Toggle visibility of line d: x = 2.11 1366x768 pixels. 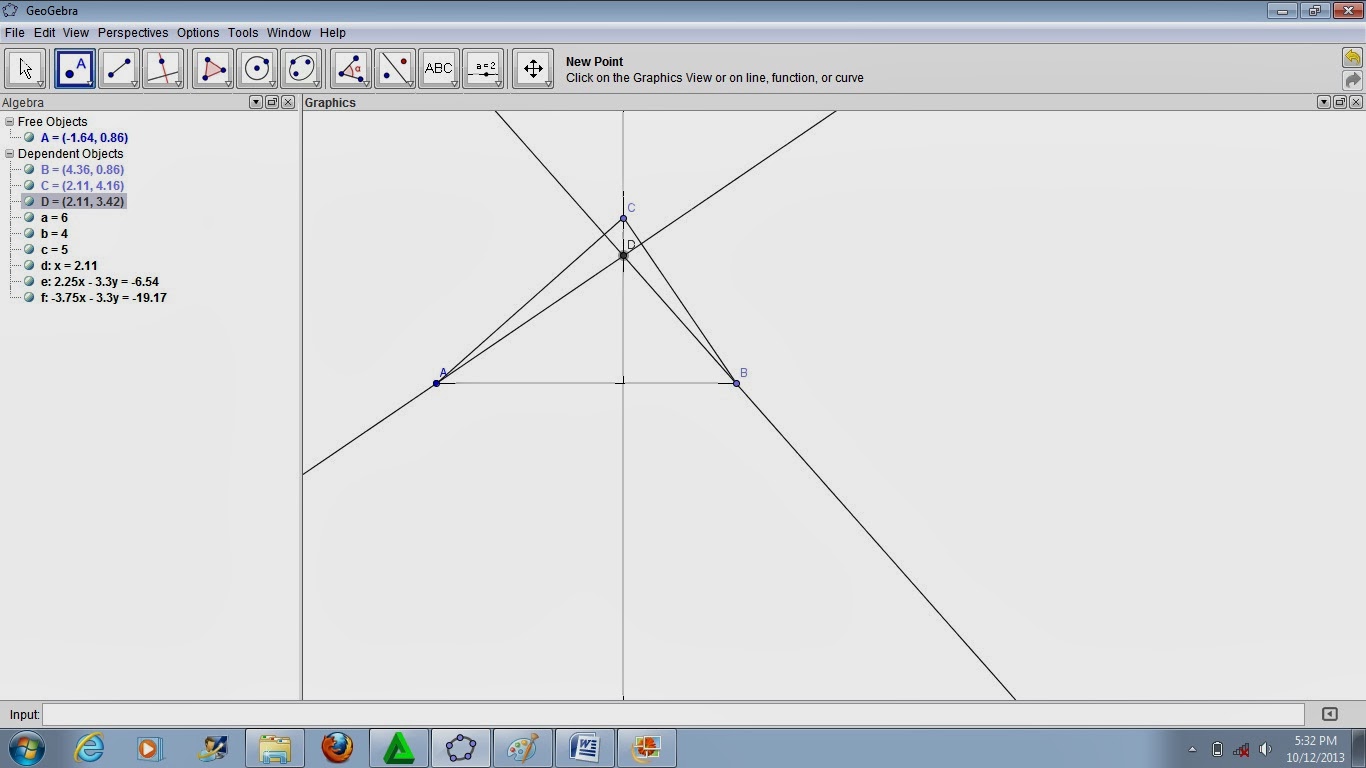(29, 265)
